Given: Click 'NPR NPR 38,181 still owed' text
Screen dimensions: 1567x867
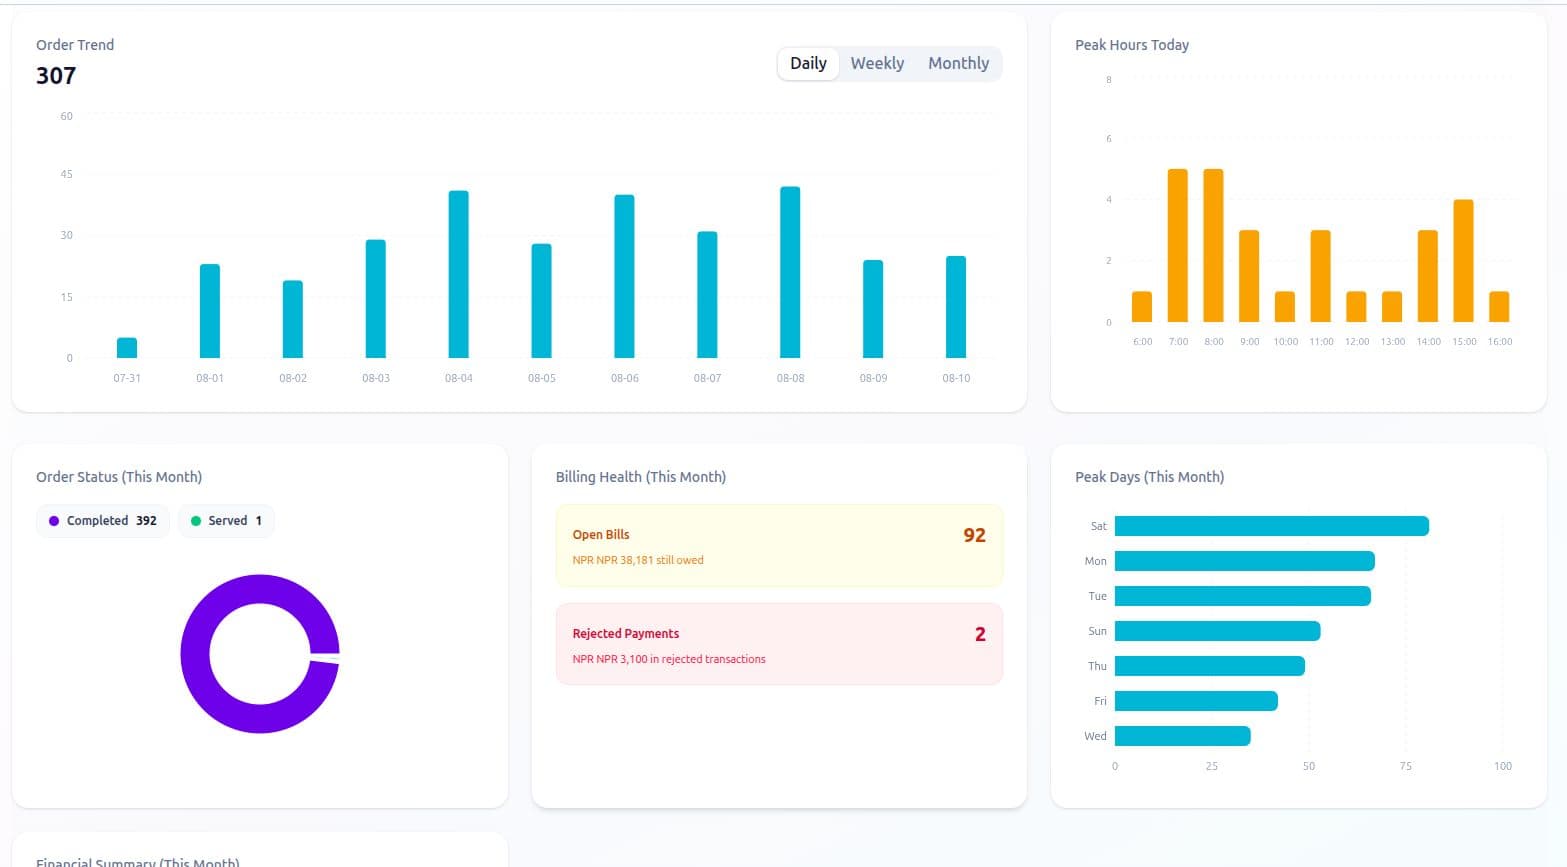Looking at the screenshot, I should point(638,560).
